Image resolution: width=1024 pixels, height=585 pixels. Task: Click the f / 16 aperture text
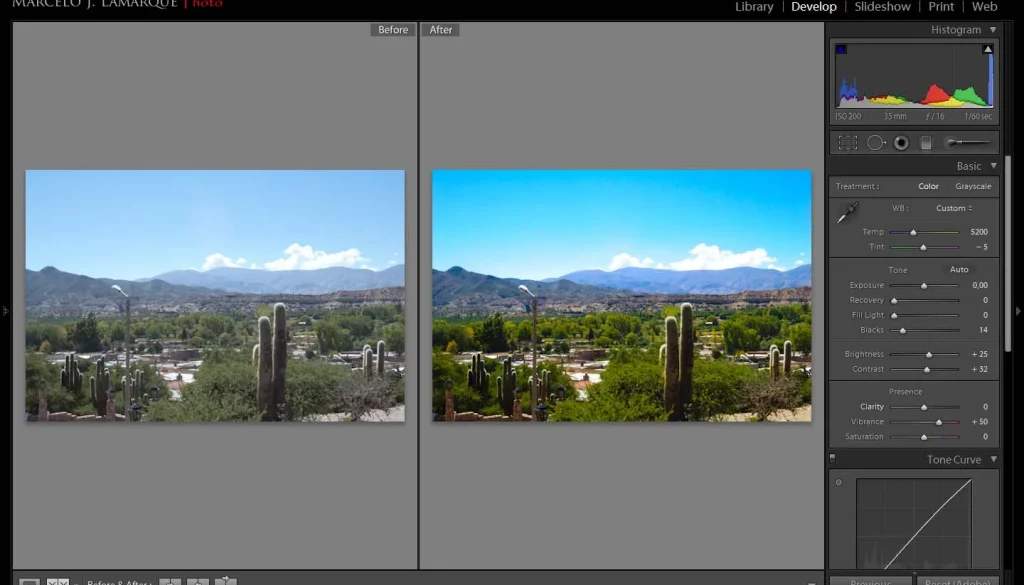pyautogui.click(x=935, y=116)
